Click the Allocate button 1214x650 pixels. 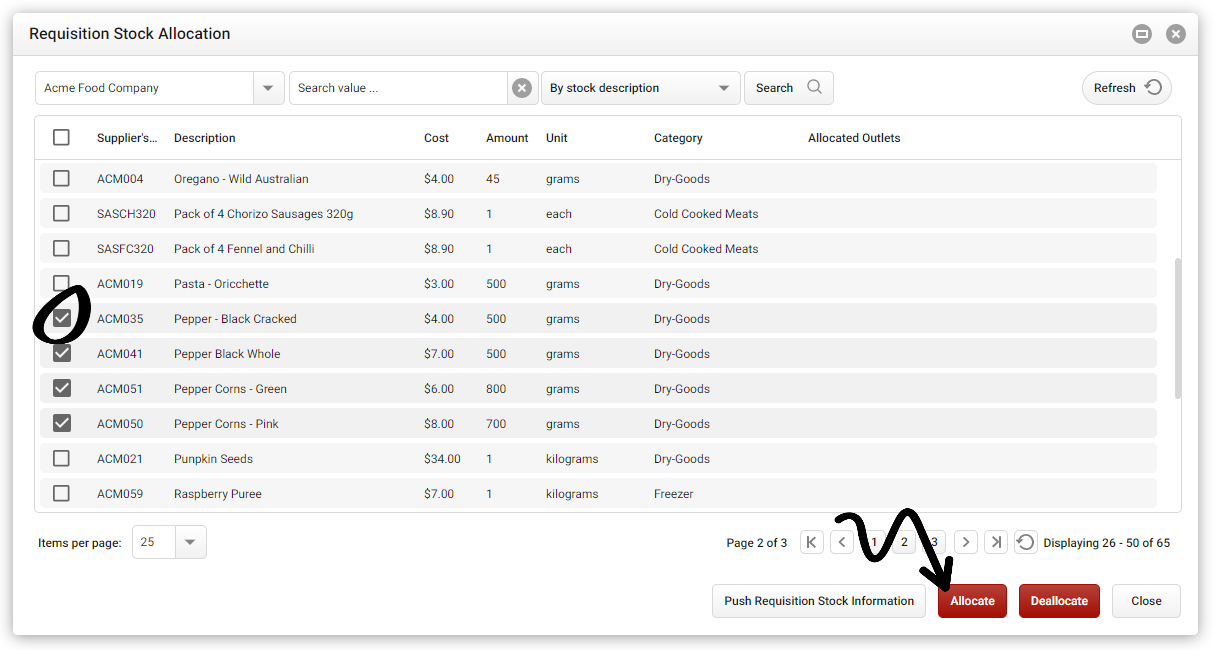pos(971,601)
